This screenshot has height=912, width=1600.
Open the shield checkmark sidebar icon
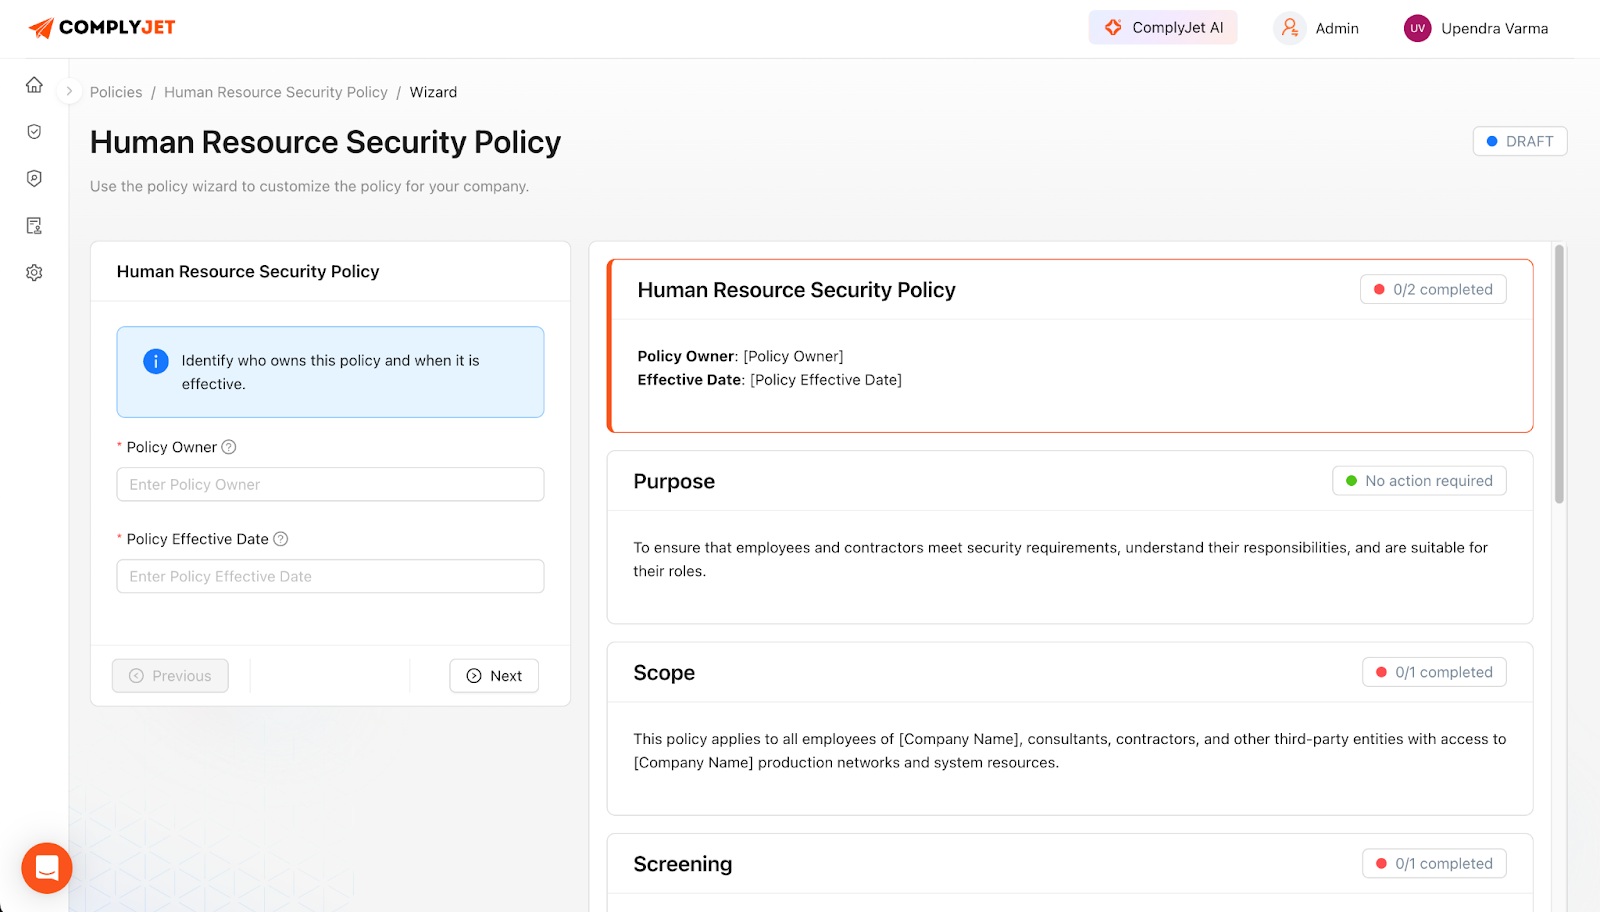point(34,132)
